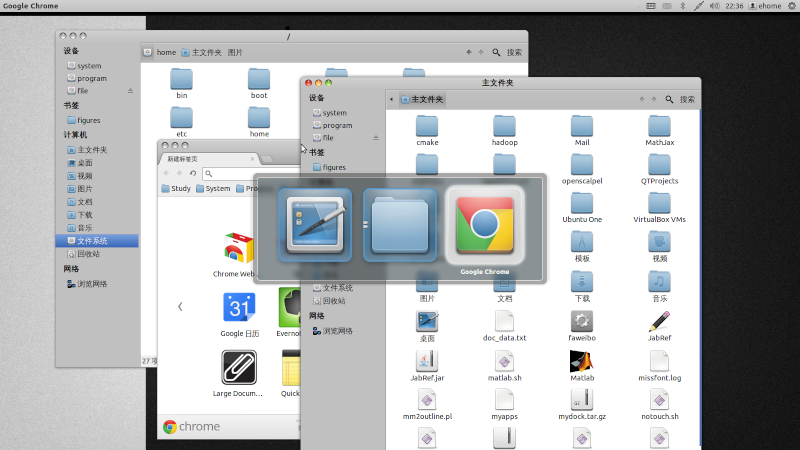This screenshot has width=800, height=450.
Task: Select the file manager folder icon in switcher
Action: point(400,225)
